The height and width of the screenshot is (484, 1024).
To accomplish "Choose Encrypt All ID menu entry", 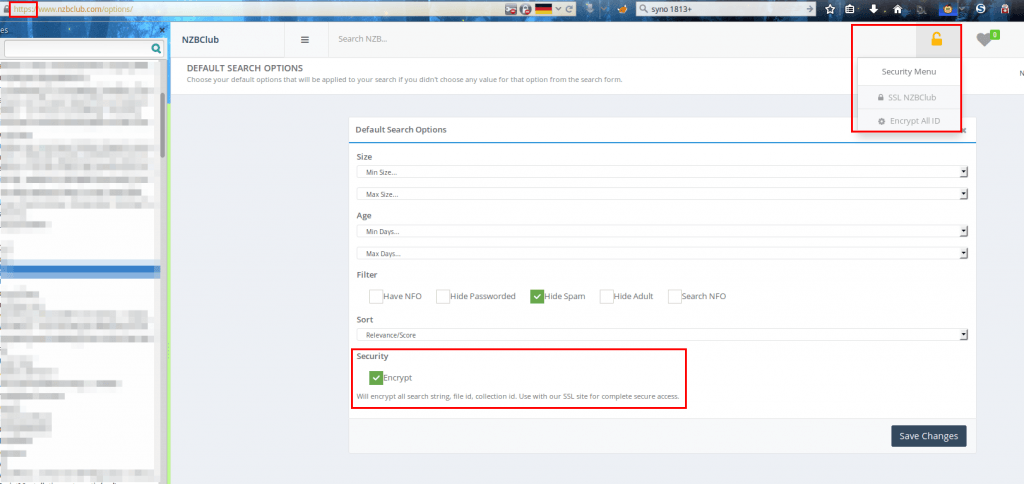I will [x=908, y=121].
